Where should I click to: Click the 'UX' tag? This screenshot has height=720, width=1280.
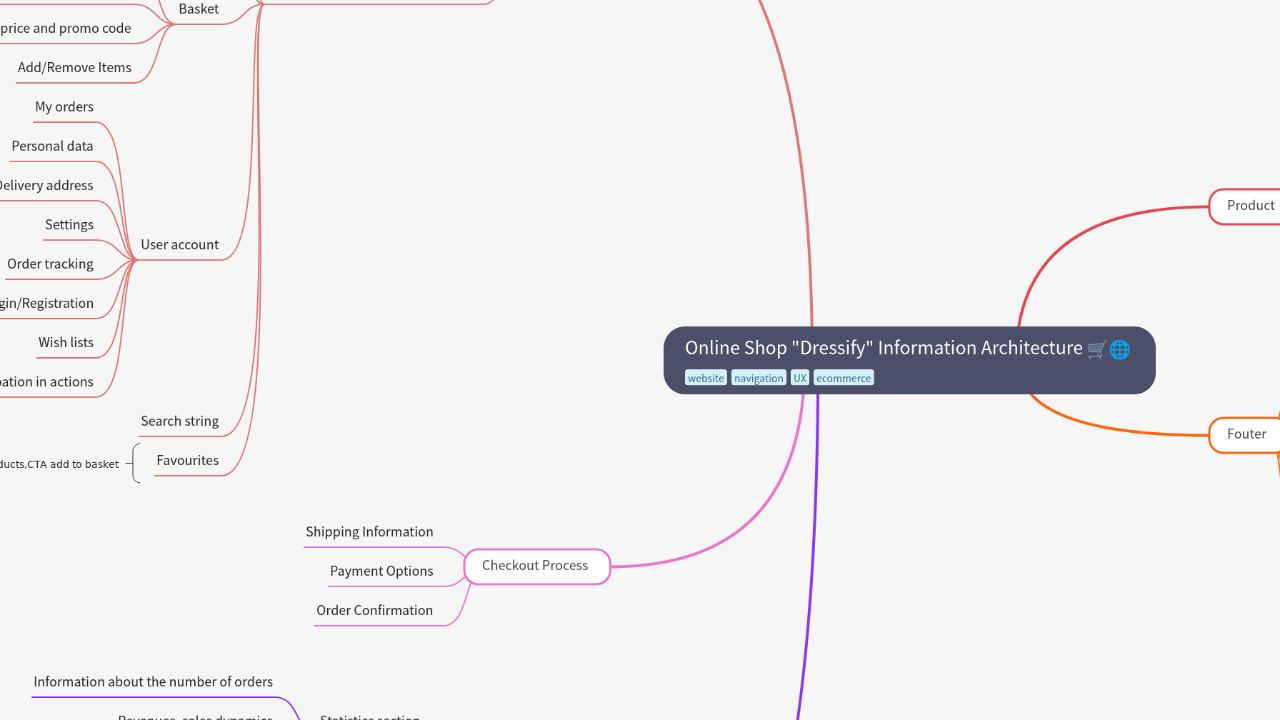point(800,378)
